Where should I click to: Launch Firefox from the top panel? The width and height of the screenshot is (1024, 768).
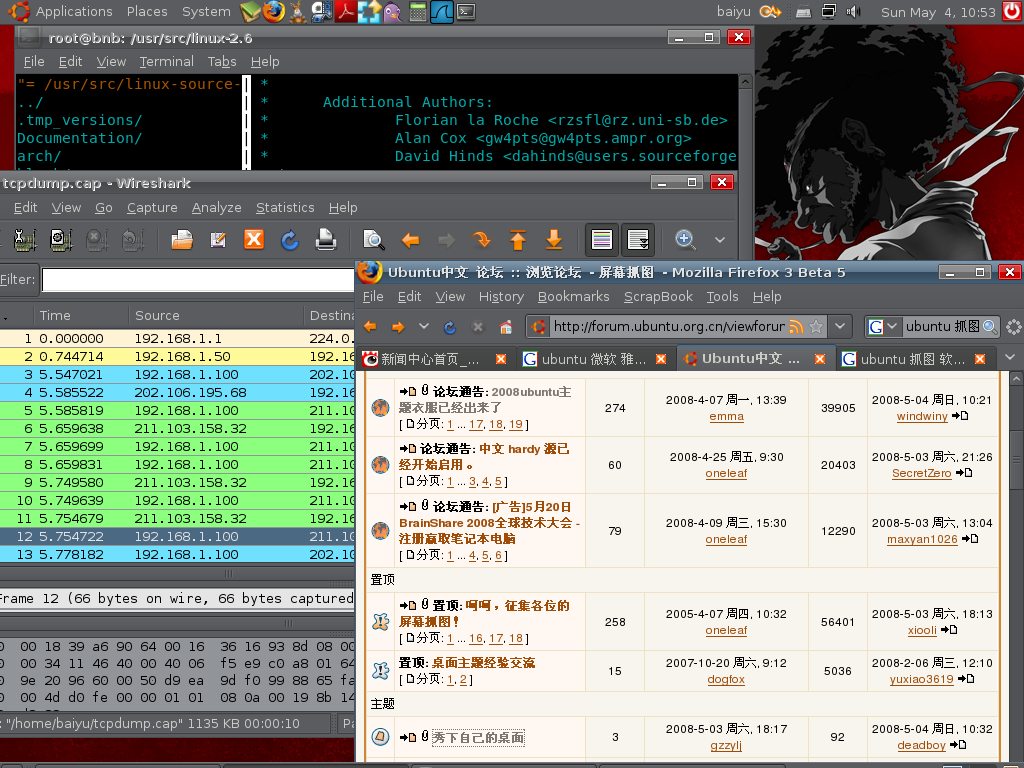[273, 11]
